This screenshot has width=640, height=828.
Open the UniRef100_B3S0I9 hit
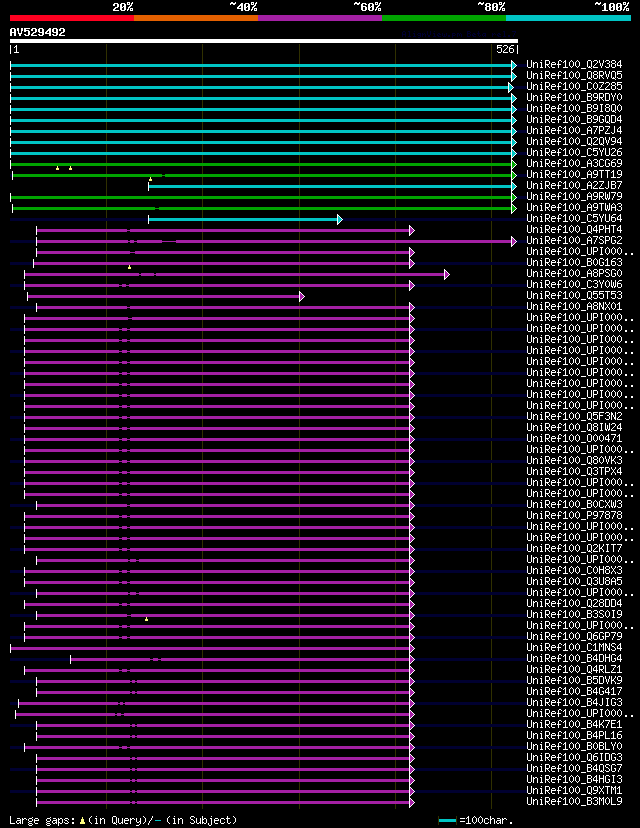[574, 614]
